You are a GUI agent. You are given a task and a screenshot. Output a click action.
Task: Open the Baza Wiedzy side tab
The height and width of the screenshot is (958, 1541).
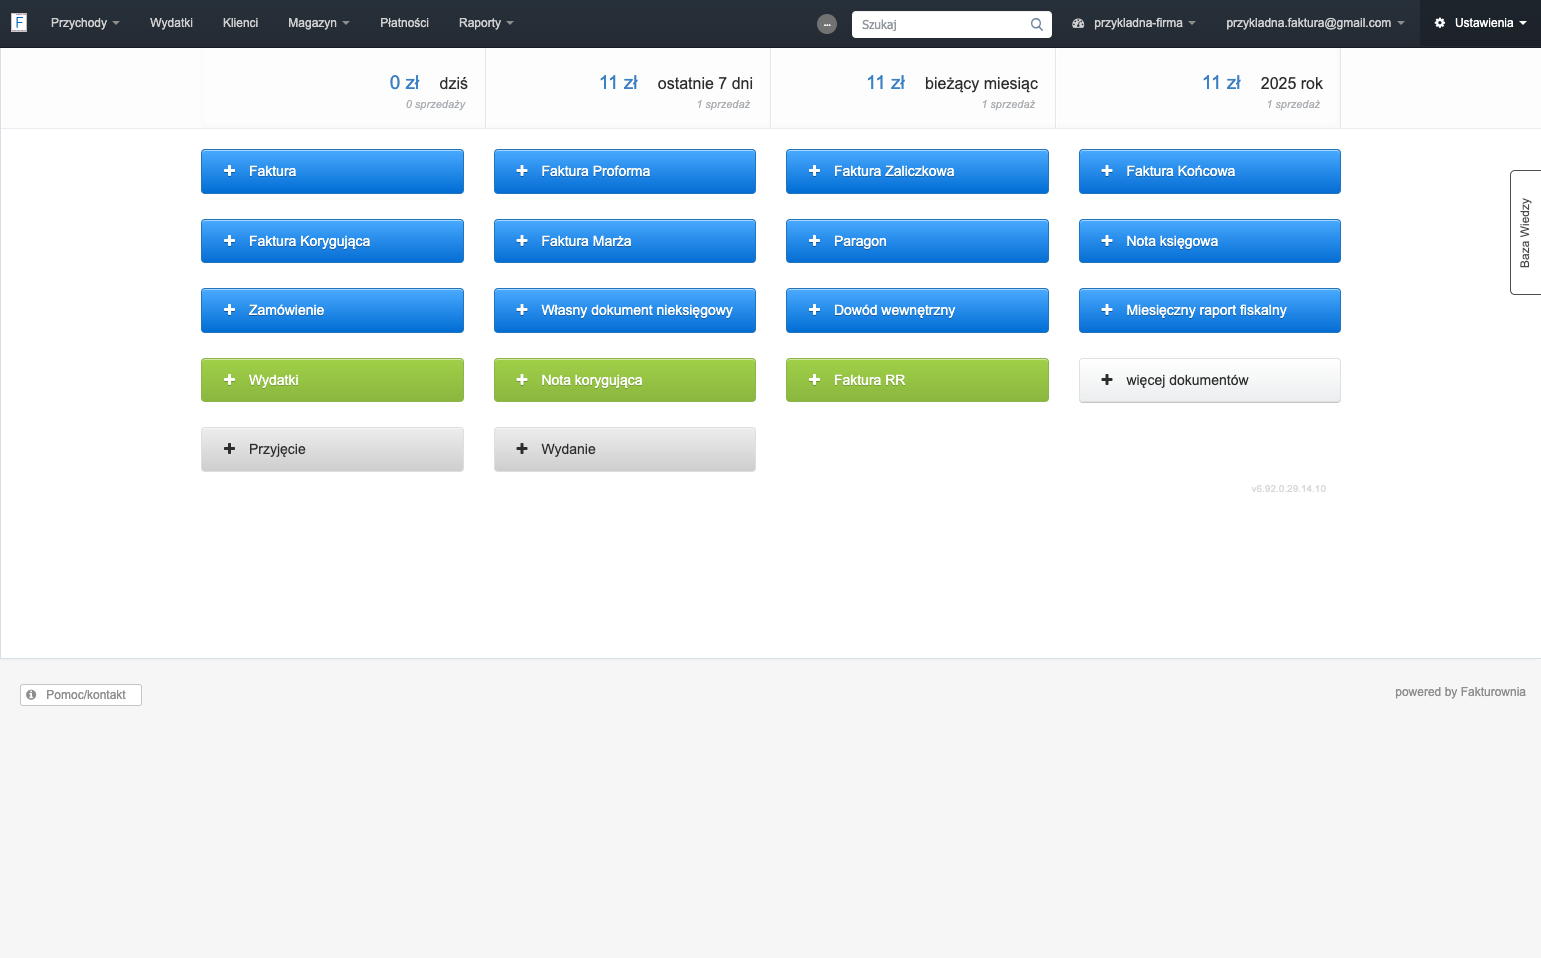click(1525, 233)
